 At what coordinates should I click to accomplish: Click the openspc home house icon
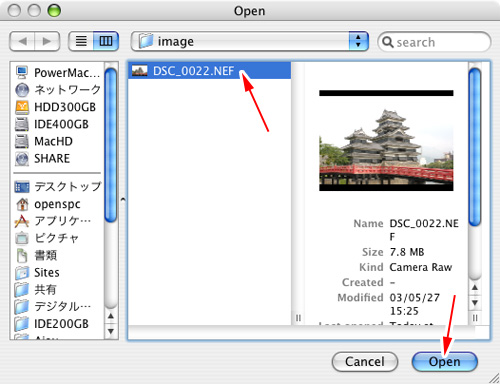tap(22, 204)
